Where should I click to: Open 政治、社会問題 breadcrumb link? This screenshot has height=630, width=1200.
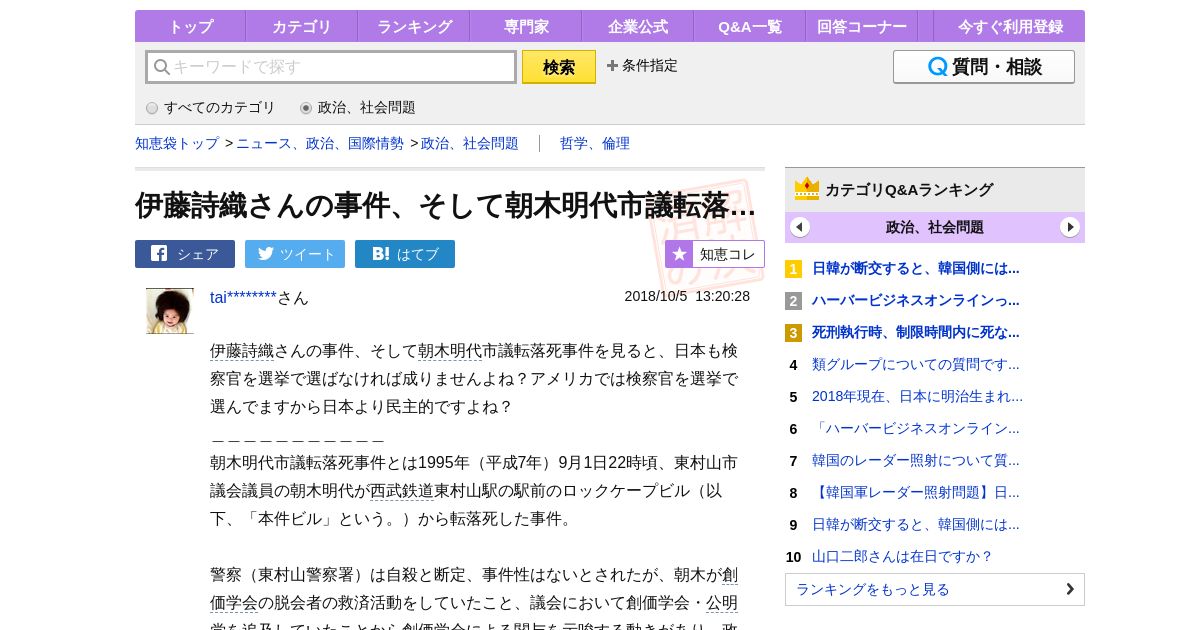[x=470, y=143]
